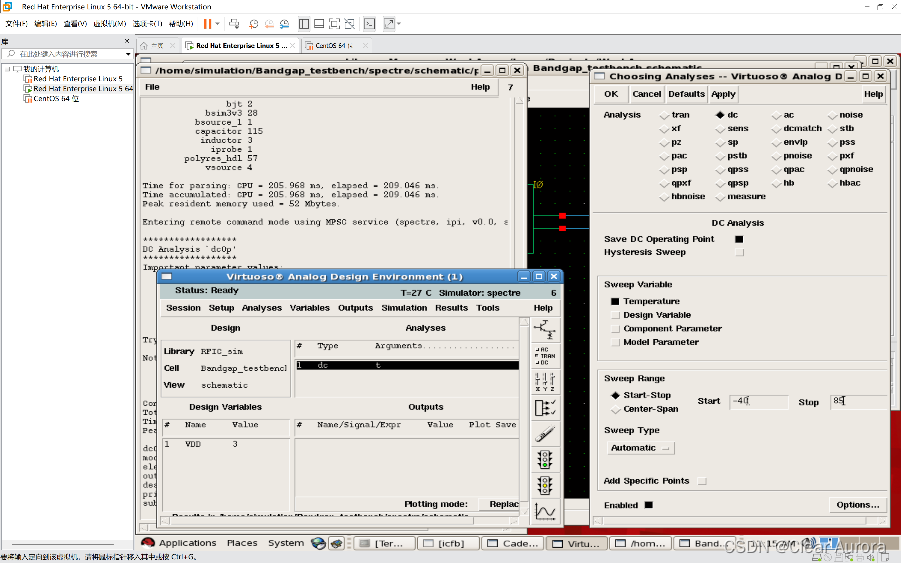Open Choose Analyses via the AC/TRAN/DC icon

(544, 356)
